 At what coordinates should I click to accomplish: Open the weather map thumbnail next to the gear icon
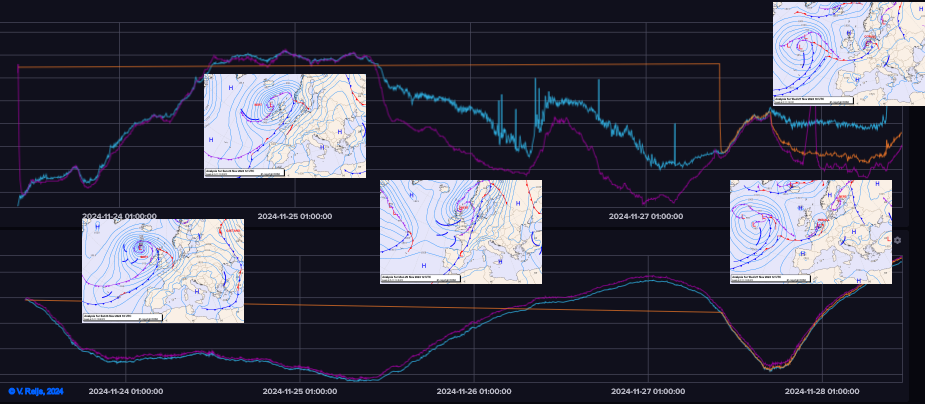[811, 232]
